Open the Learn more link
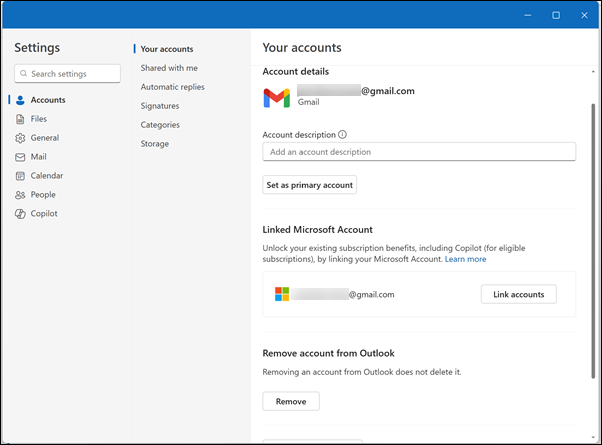The height and width of the screenshot is (445, 602). point(465,259)
